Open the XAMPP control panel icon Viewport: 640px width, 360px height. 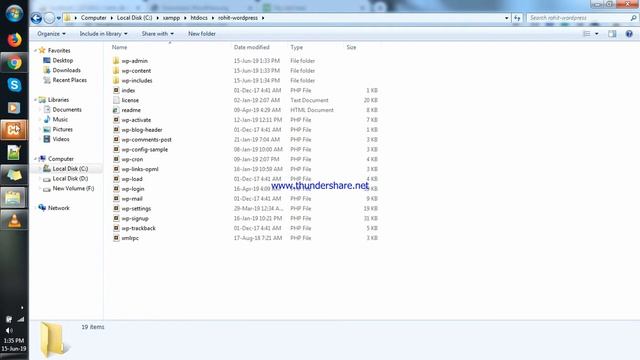coord(14,130)
